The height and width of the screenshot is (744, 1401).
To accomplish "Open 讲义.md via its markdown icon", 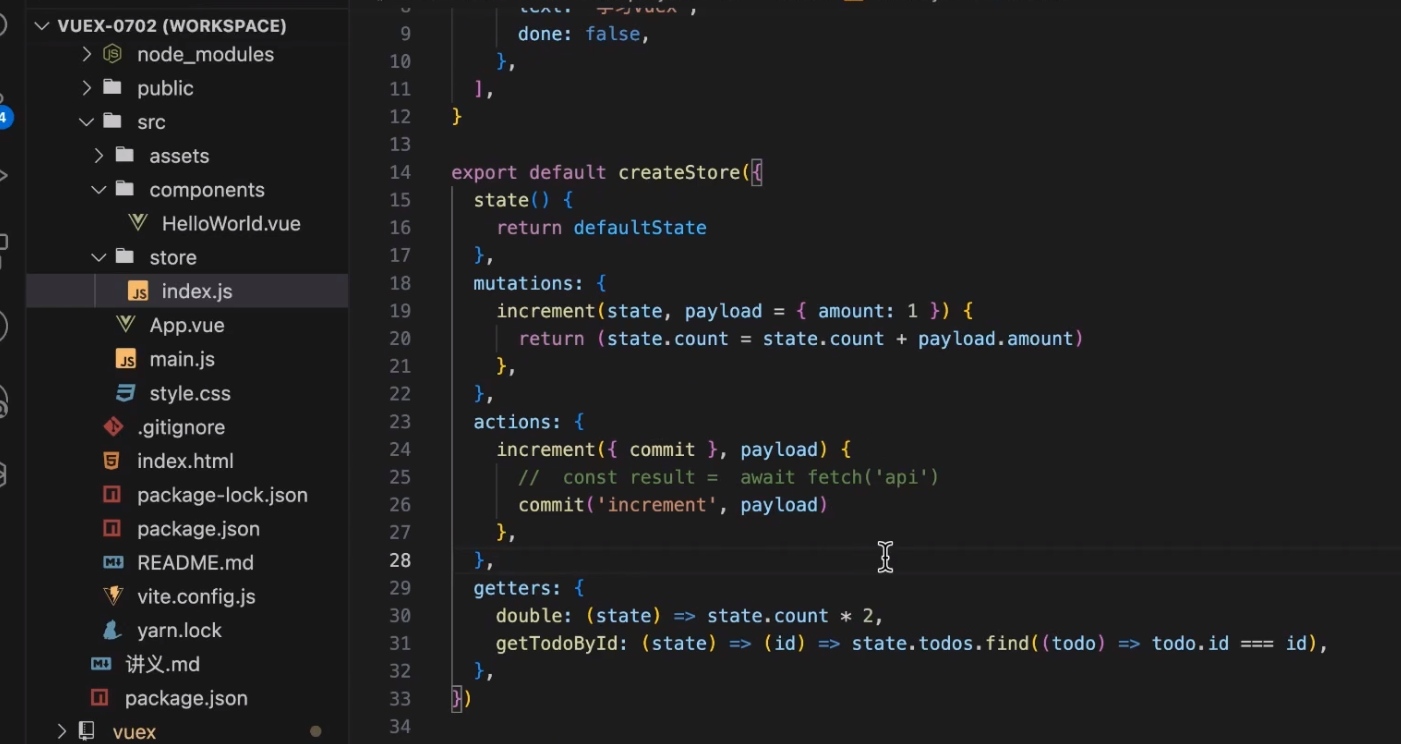I will pyautogui.click(x=101, y=664).
